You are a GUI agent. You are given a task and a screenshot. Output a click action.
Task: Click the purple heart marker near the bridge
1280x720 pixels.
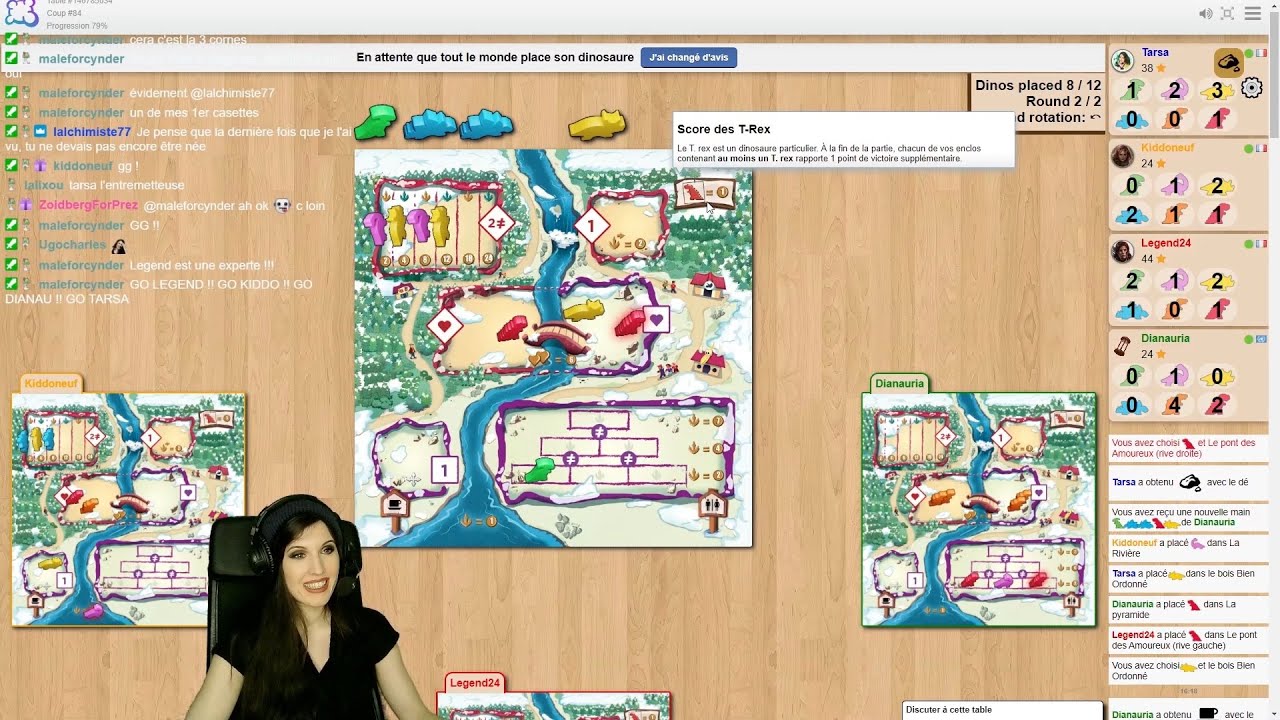(x=656, y=320)
